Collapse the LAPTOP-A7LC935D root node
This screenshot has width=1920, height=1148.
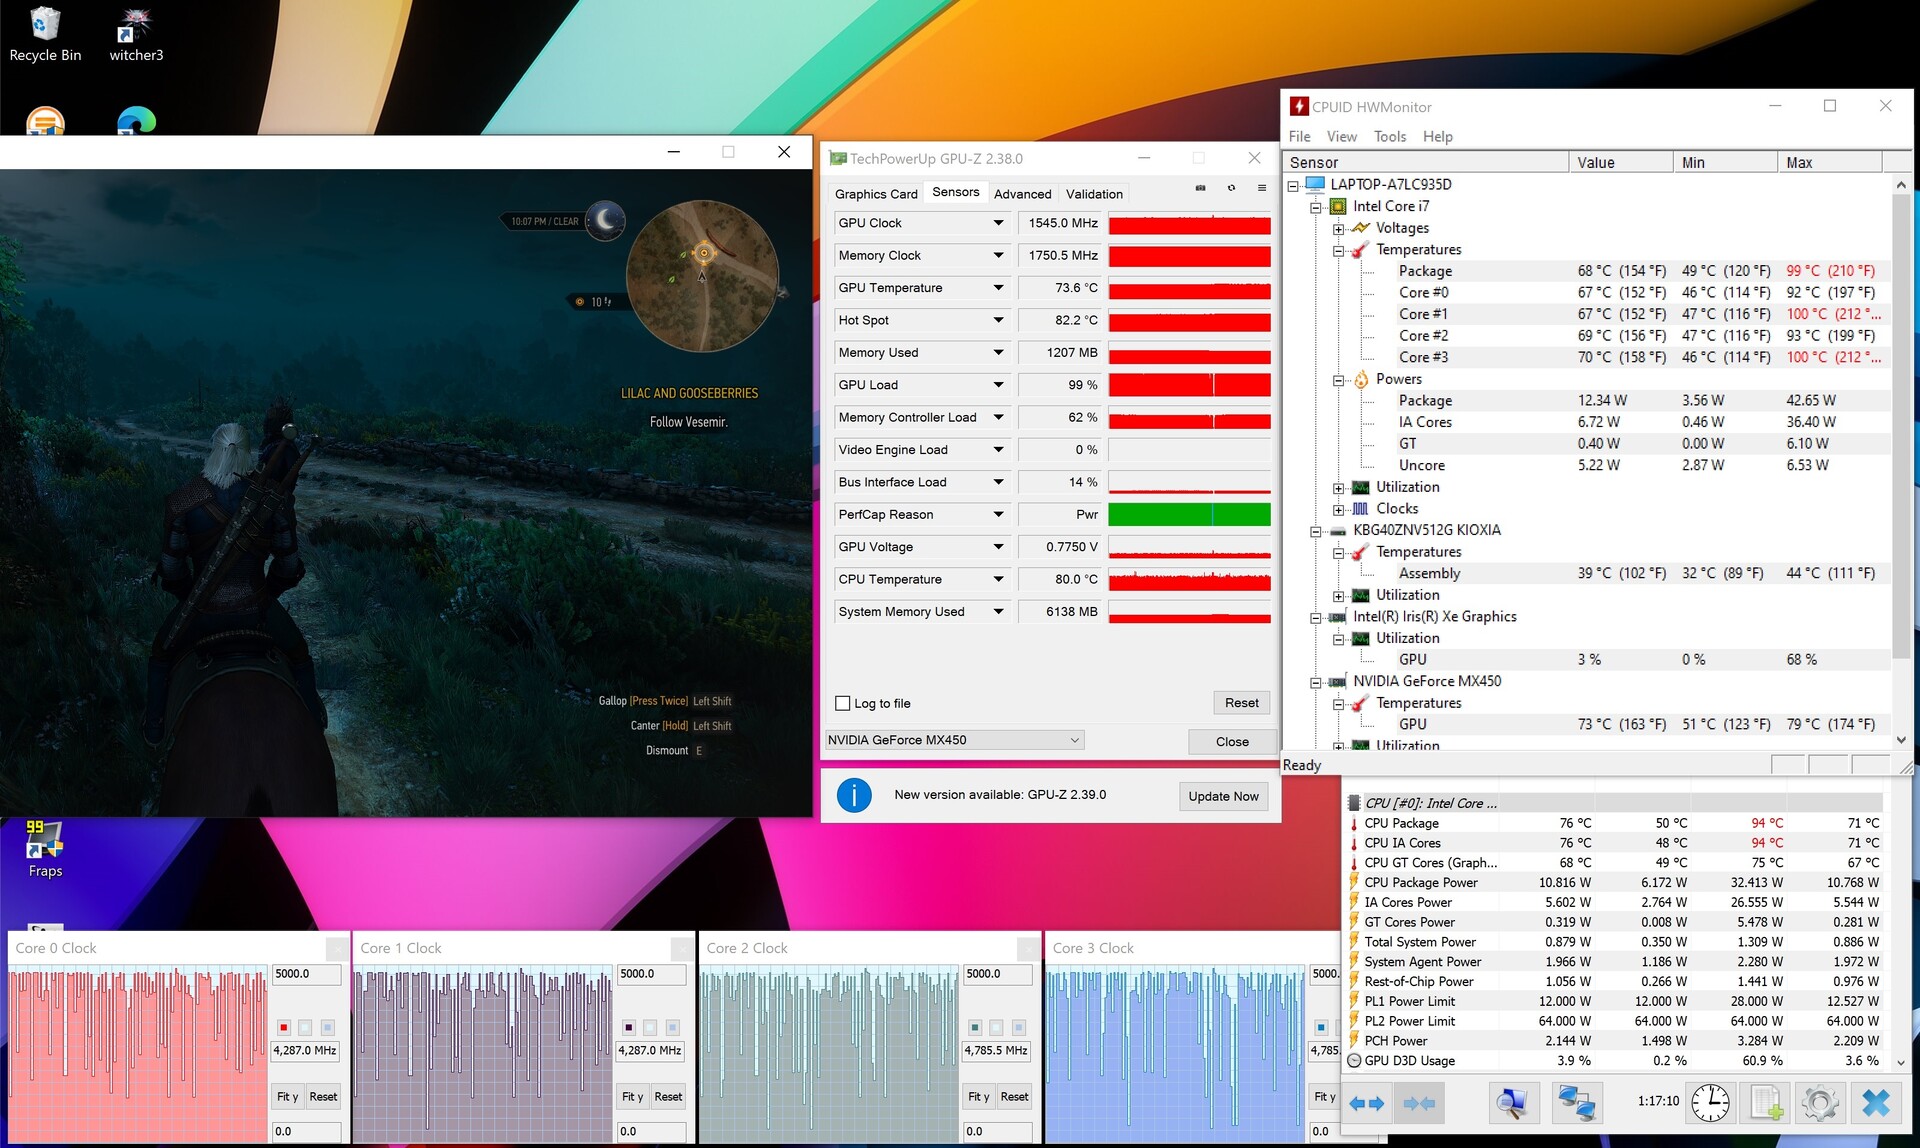1293,185
